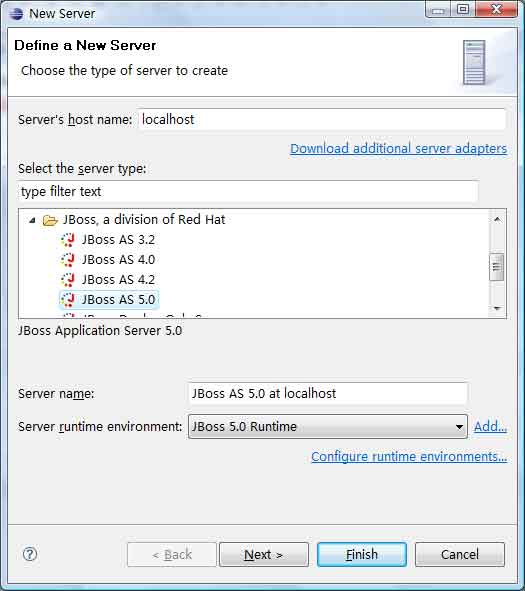Click Download additional server adapters link
This screenshot has height=591, width=525.
tap(398, 149)
